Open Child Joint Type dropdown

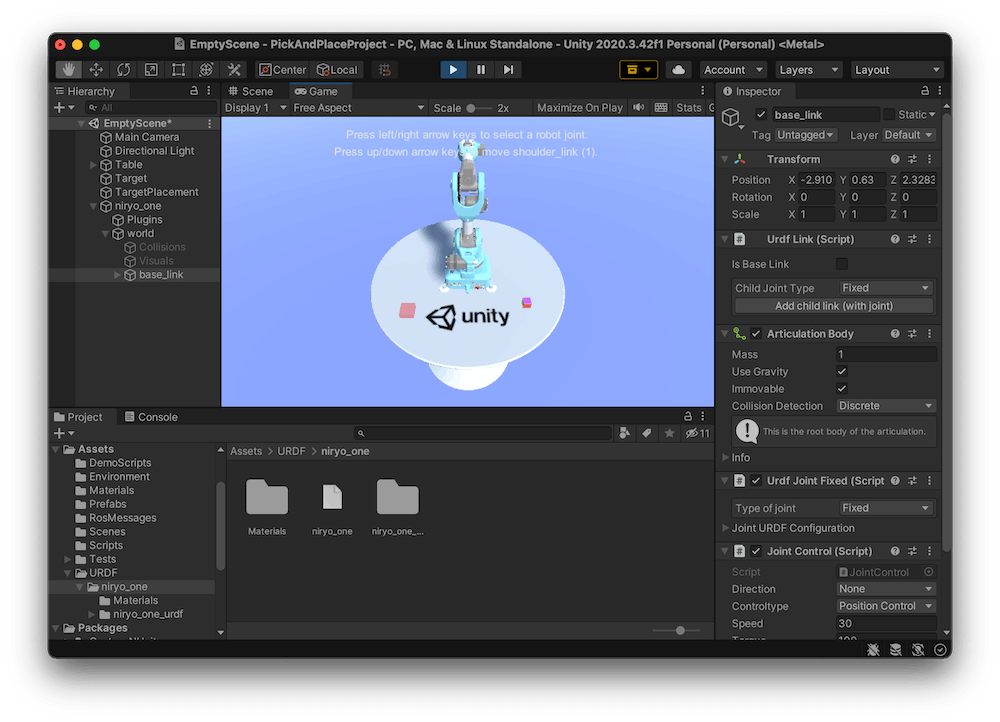[x=885, y=288]
